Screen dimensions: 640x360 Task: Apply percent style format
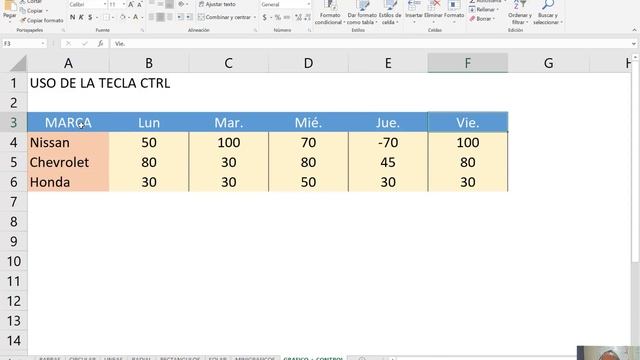(278, 17)
